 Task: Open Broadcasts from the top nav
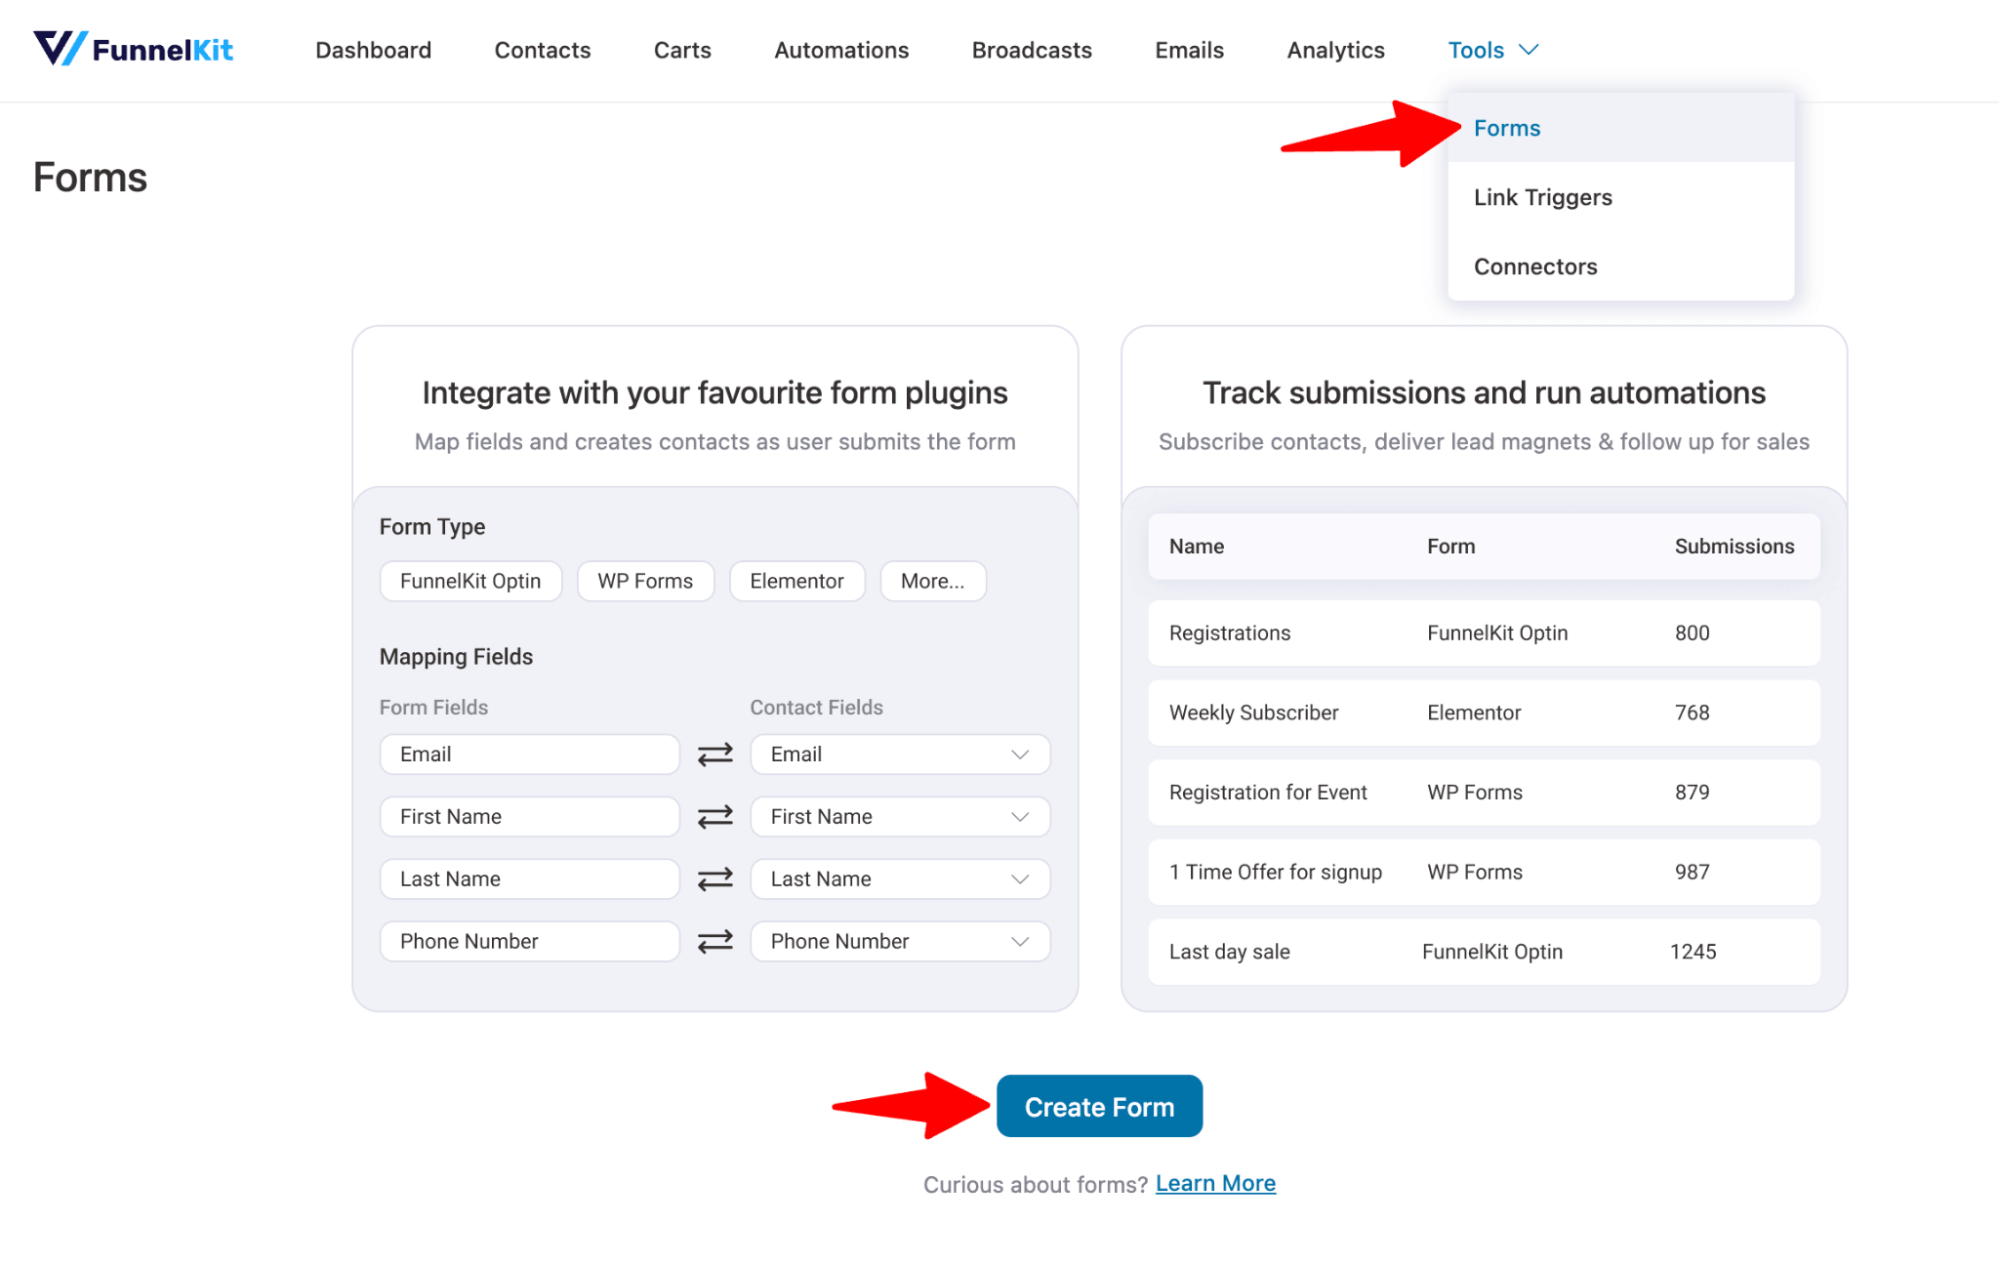(x=1031, y=50)
